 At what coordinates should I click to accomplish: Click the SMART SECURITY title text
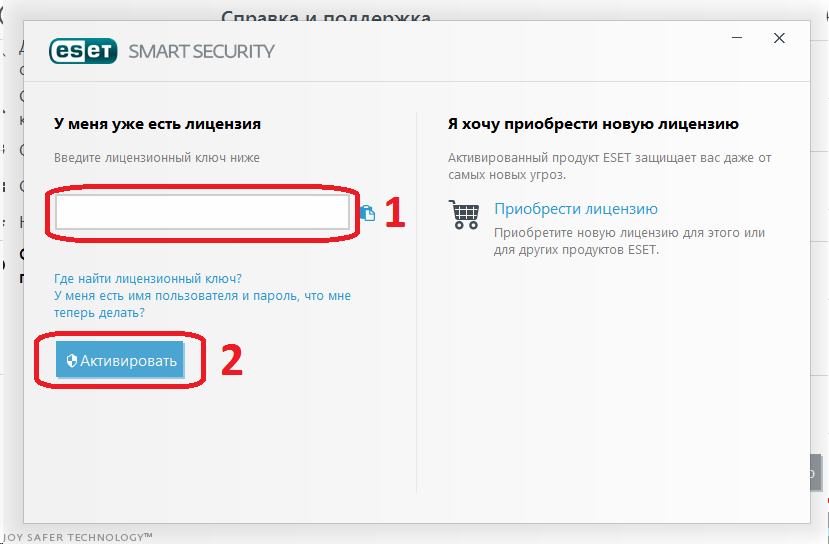click(x=201, y=51)
